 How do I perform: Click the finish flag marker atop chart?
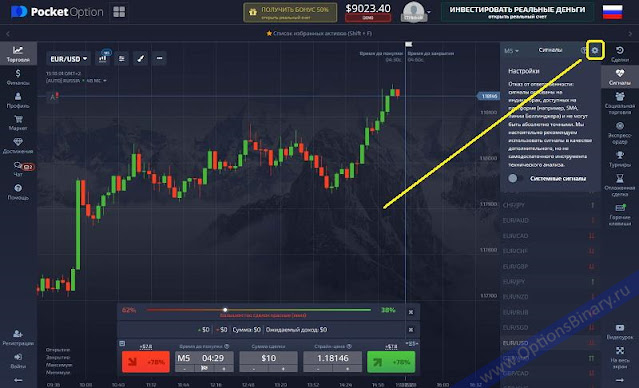point(409,44)
